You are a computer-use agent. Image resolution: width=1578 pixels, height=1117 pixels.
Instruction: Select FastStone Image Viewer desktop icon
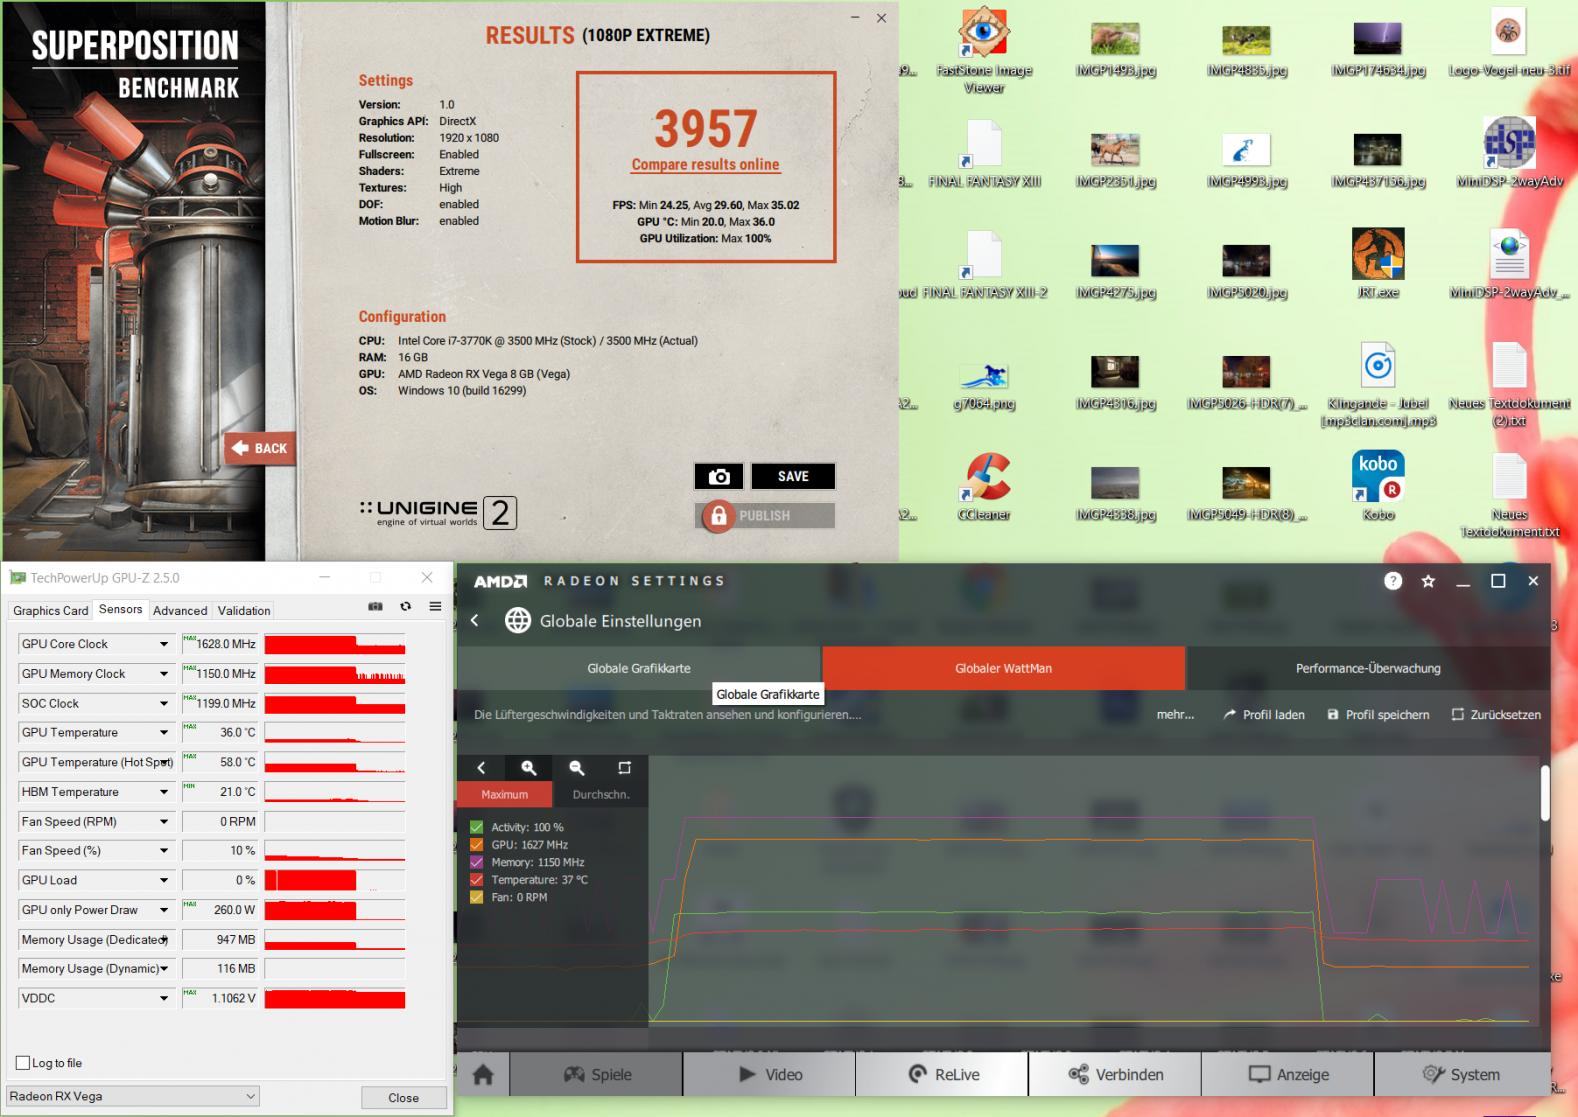(984, 51)
